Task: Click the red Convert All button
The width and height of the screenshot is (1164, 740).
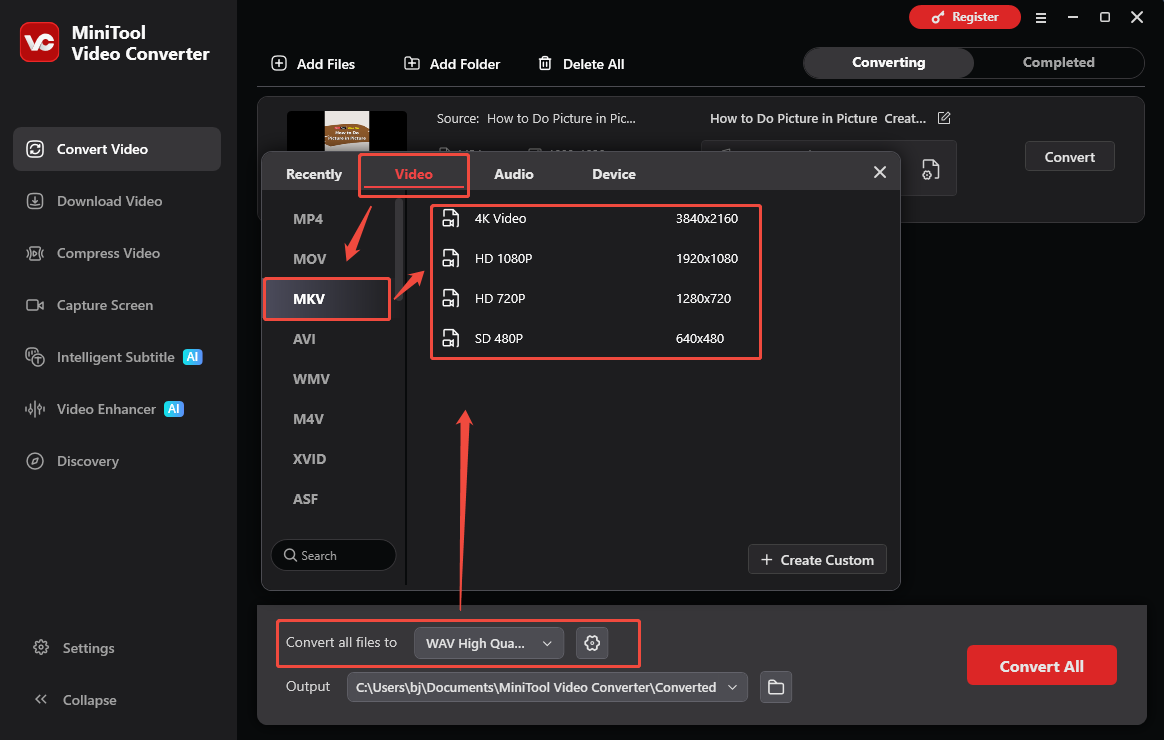Action: point(1042,666)
